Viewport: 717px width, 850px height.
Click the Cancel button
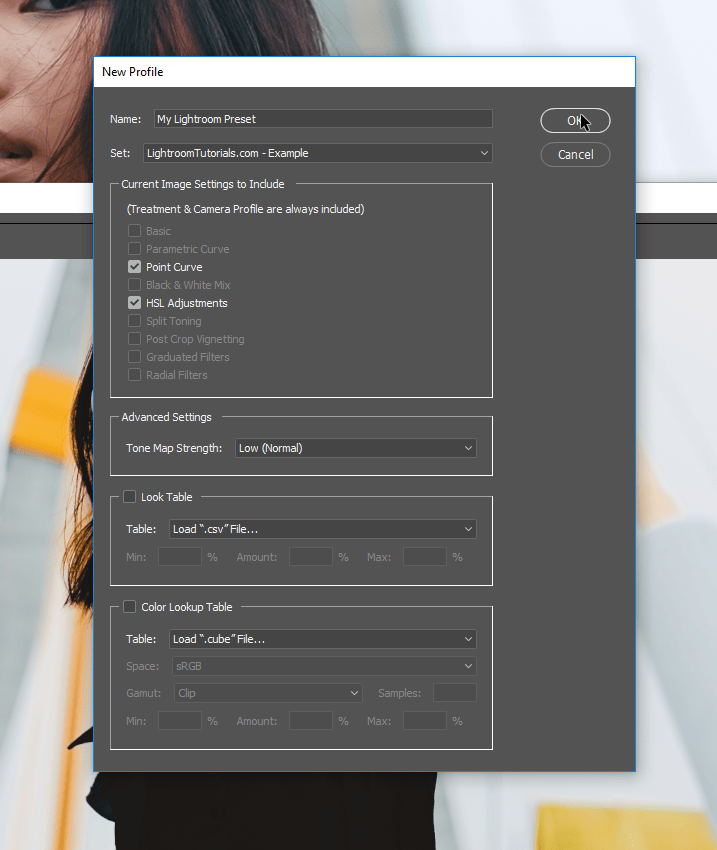575,154
